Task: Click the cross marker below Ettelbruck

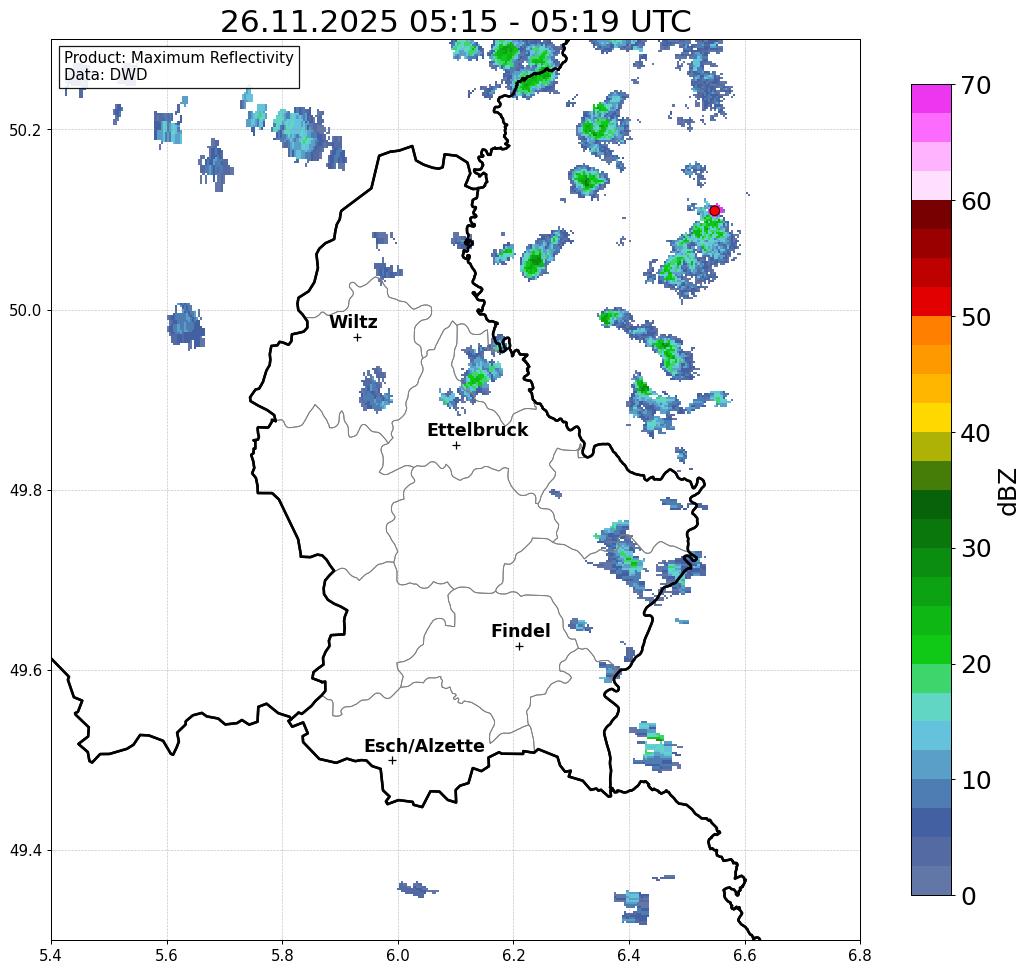Action: [x=457, y=445]
